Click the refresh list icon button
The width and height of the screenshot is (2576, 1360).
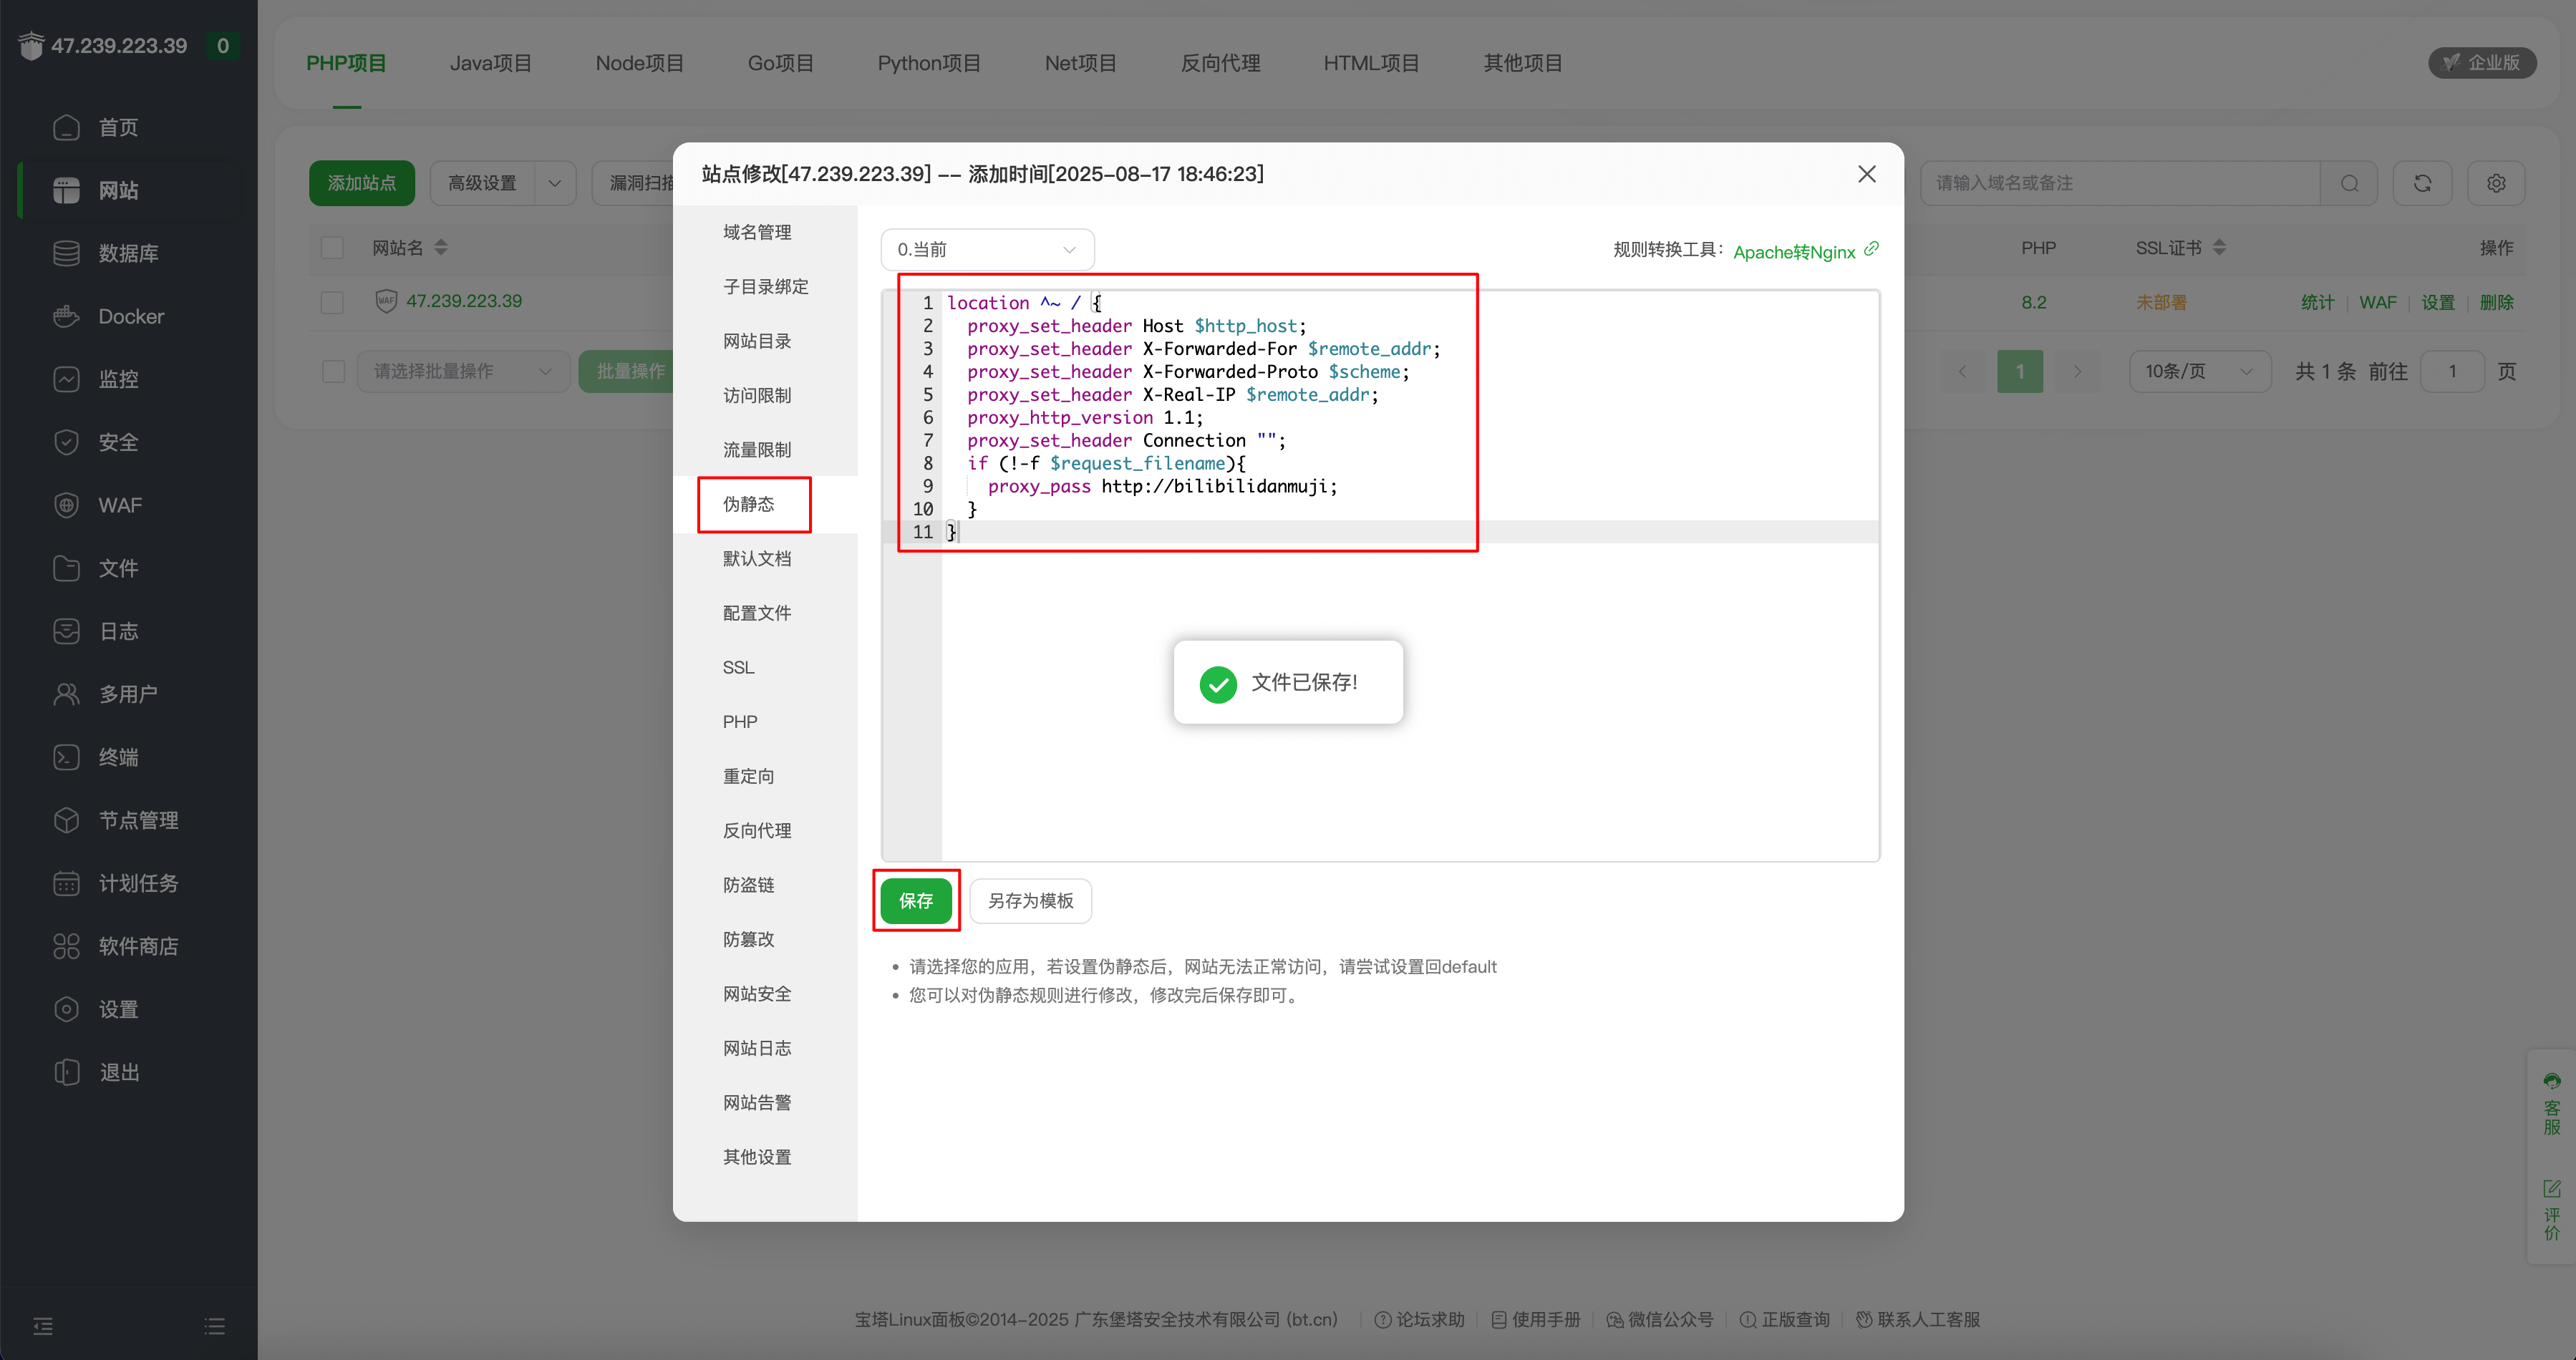(2421, 183)
